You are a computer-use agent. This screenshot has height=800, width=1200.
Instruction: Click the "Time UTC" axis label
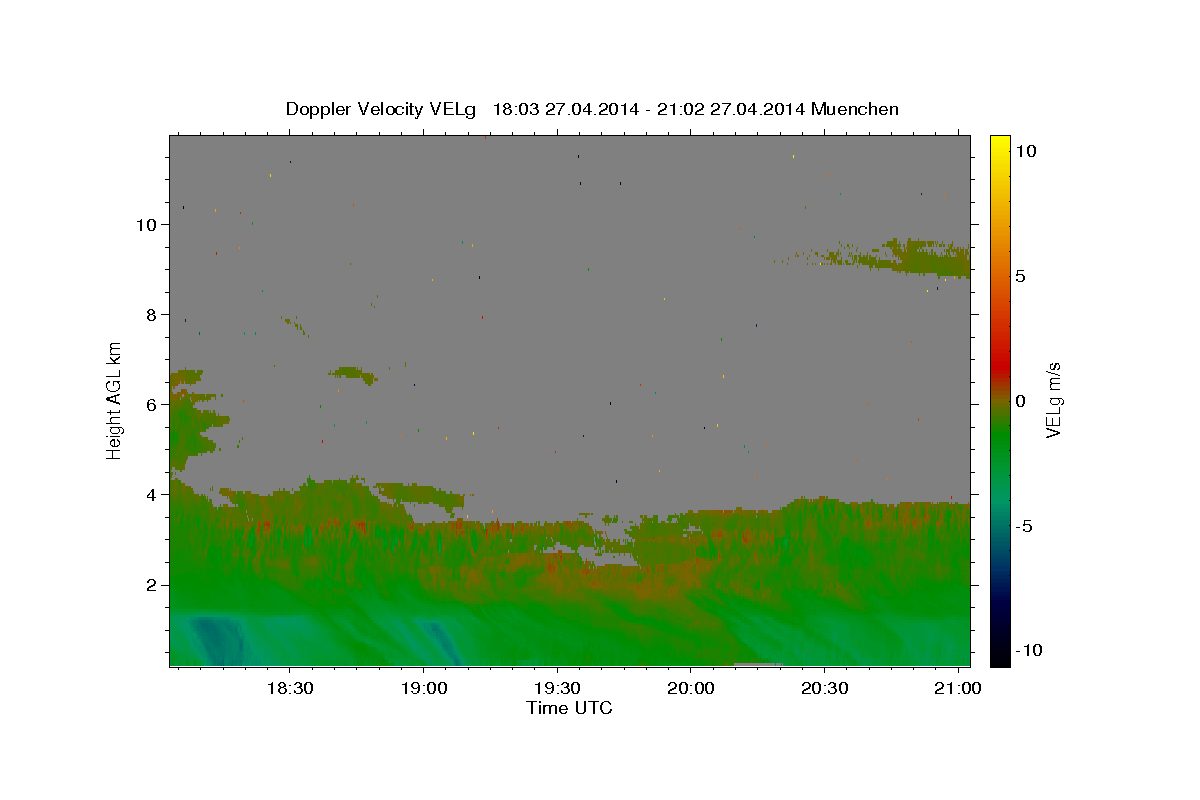click(569, 708)
